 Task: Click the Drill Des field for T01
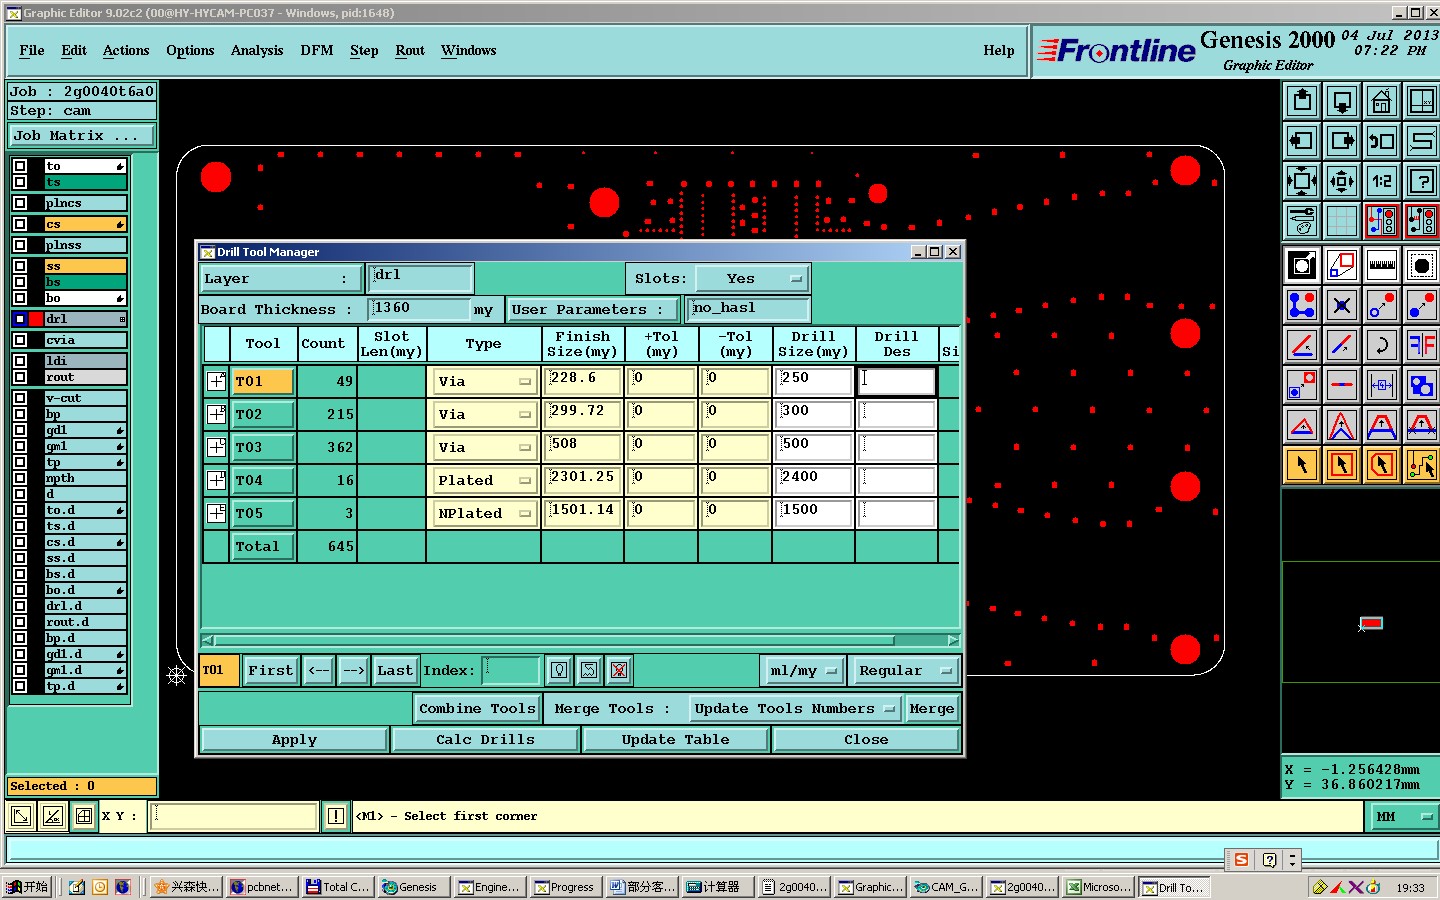[x=897, y=381]
